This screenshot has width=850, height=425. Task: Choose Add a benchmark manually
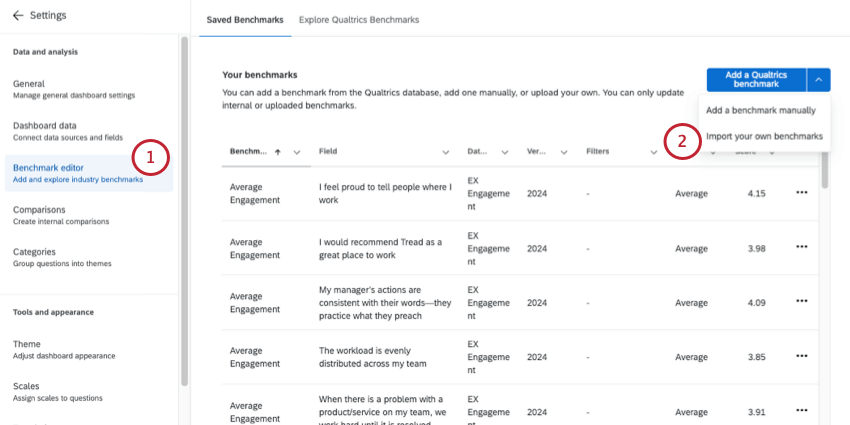[761, 110]
